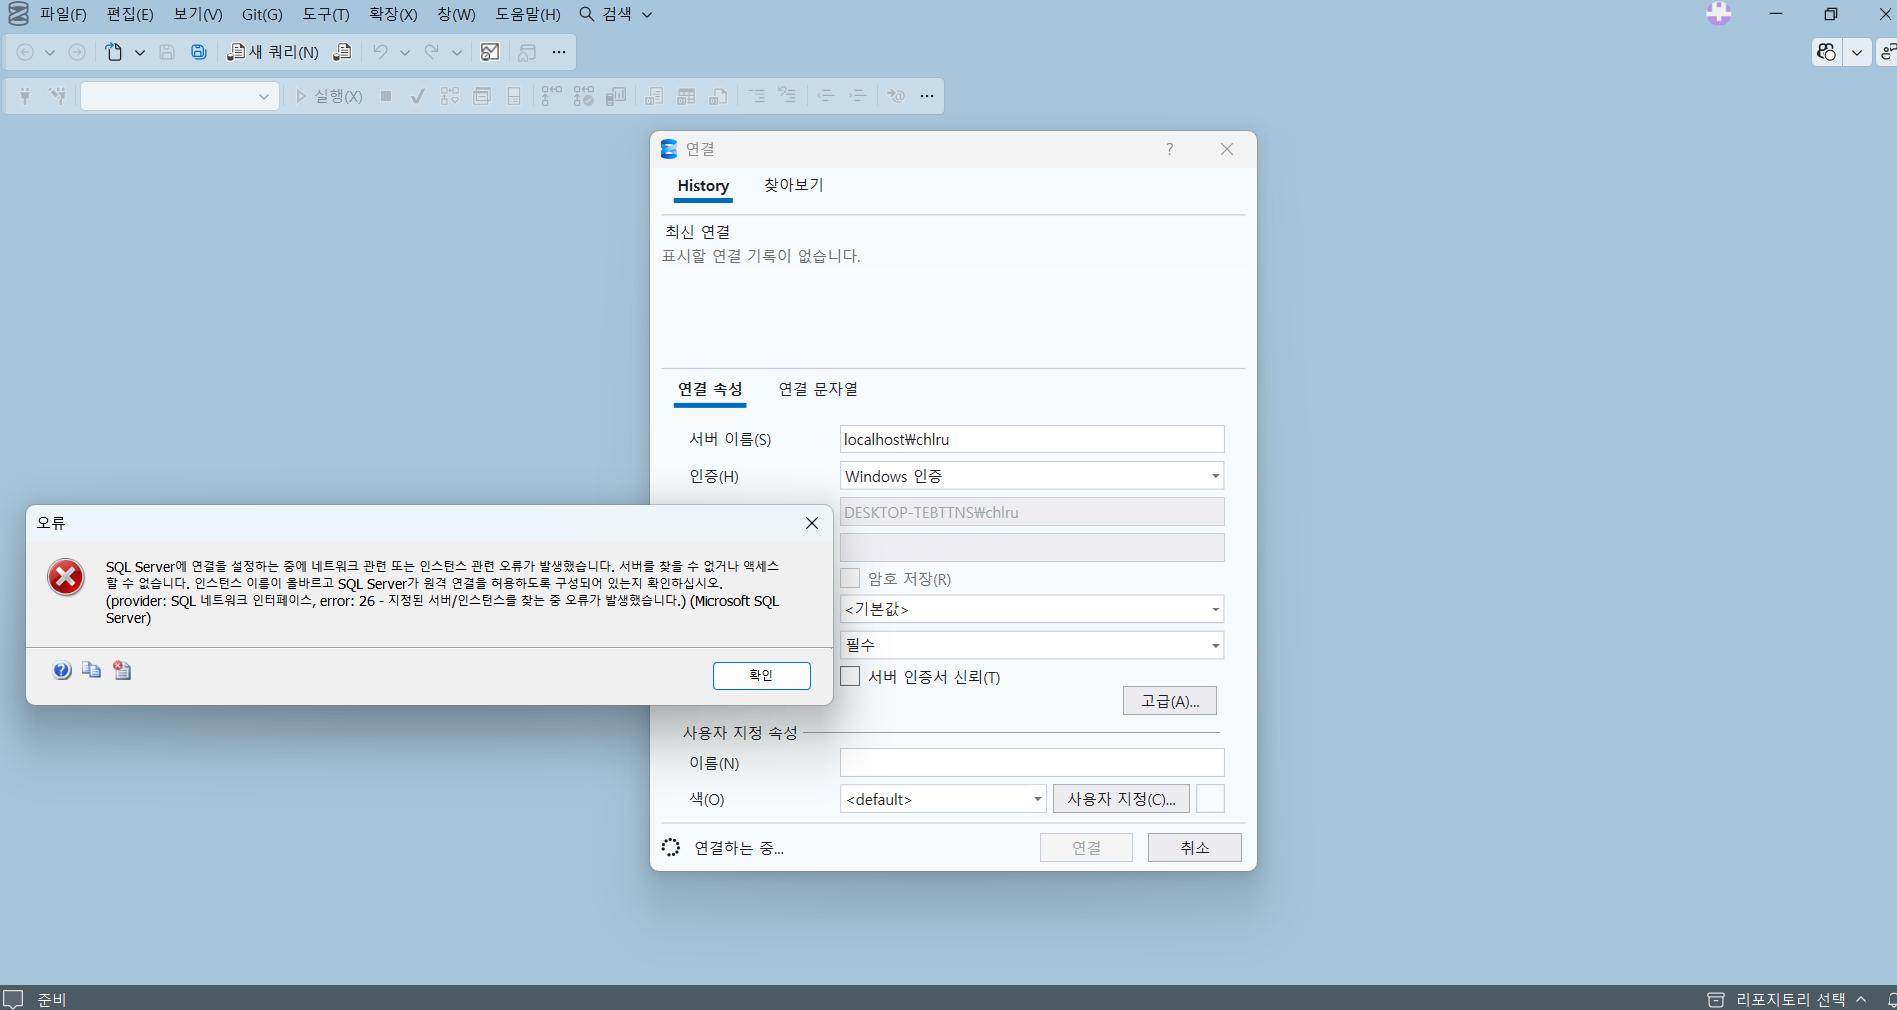The image size is (1897, 1010).
Task: Click the new query with current connection icon
Action: pos(342,52)
